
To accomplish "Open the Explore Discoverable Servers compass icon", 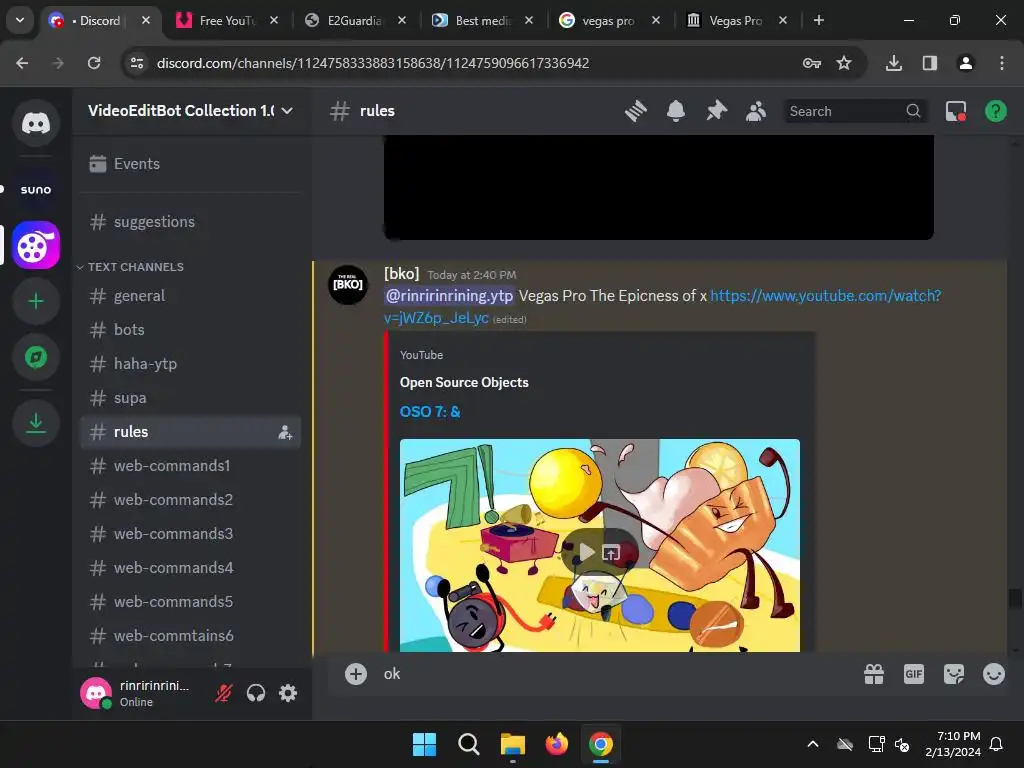I will click(36, 357).
